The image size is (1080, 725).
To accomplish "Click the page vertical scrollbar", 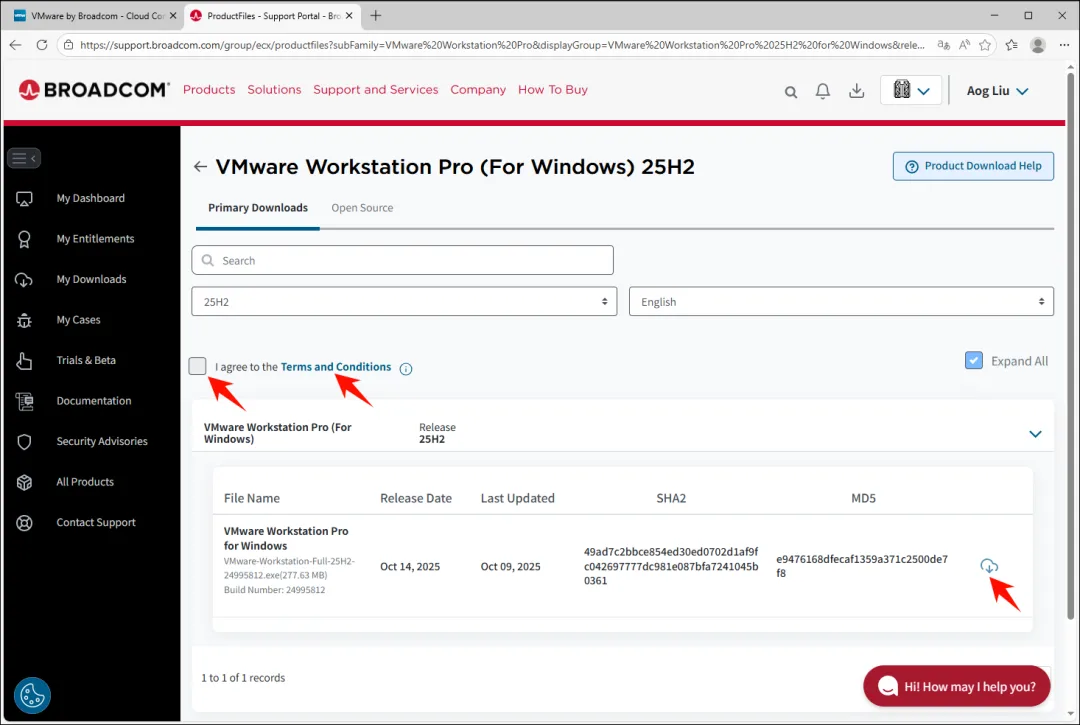I will tap(1070, 344).
